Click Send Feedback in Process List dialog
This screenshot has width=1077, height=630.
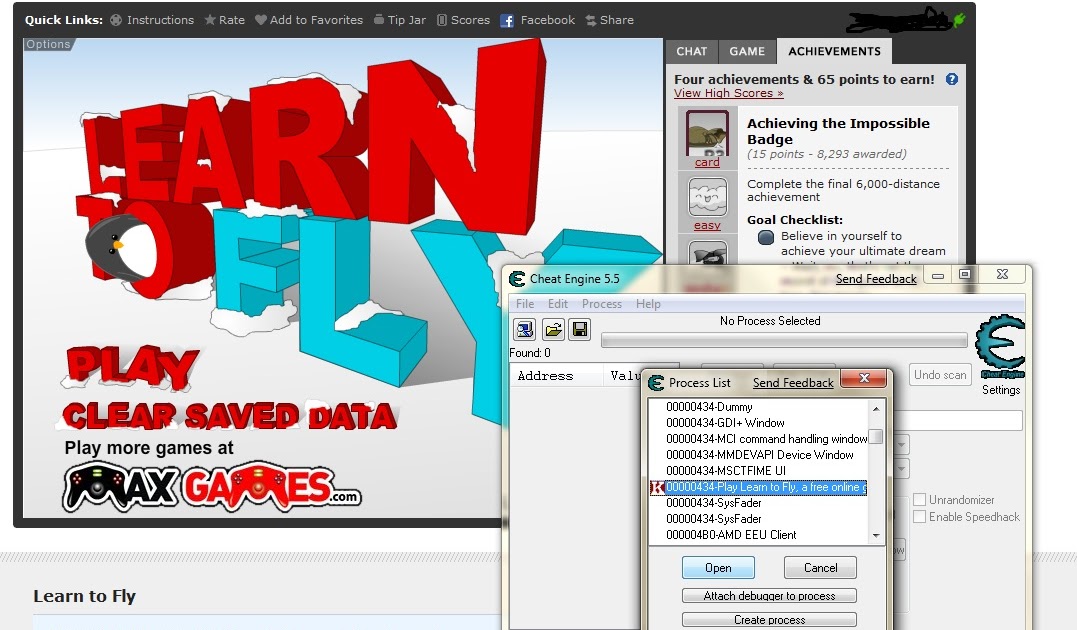(793, 383)
